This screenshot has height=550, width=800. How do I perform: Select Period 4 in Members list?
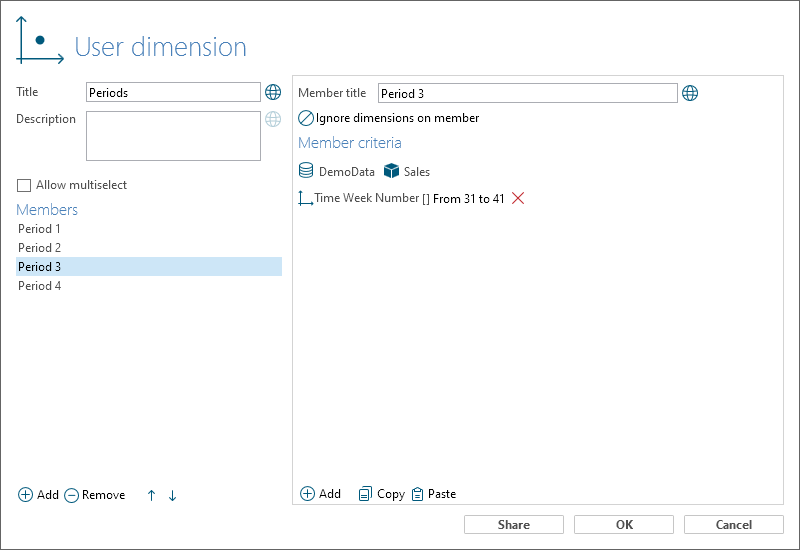pyautogui.click(x=149, y=286)
